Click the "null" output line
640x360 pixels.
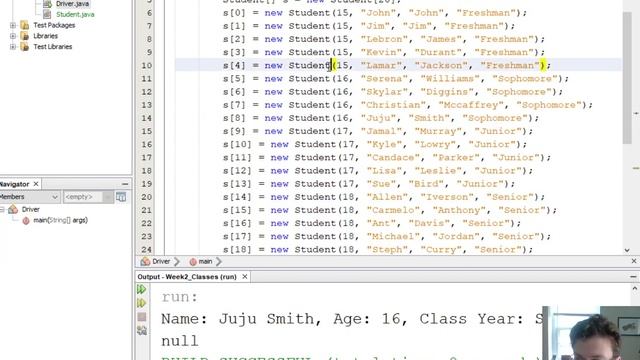click(180, 341)
